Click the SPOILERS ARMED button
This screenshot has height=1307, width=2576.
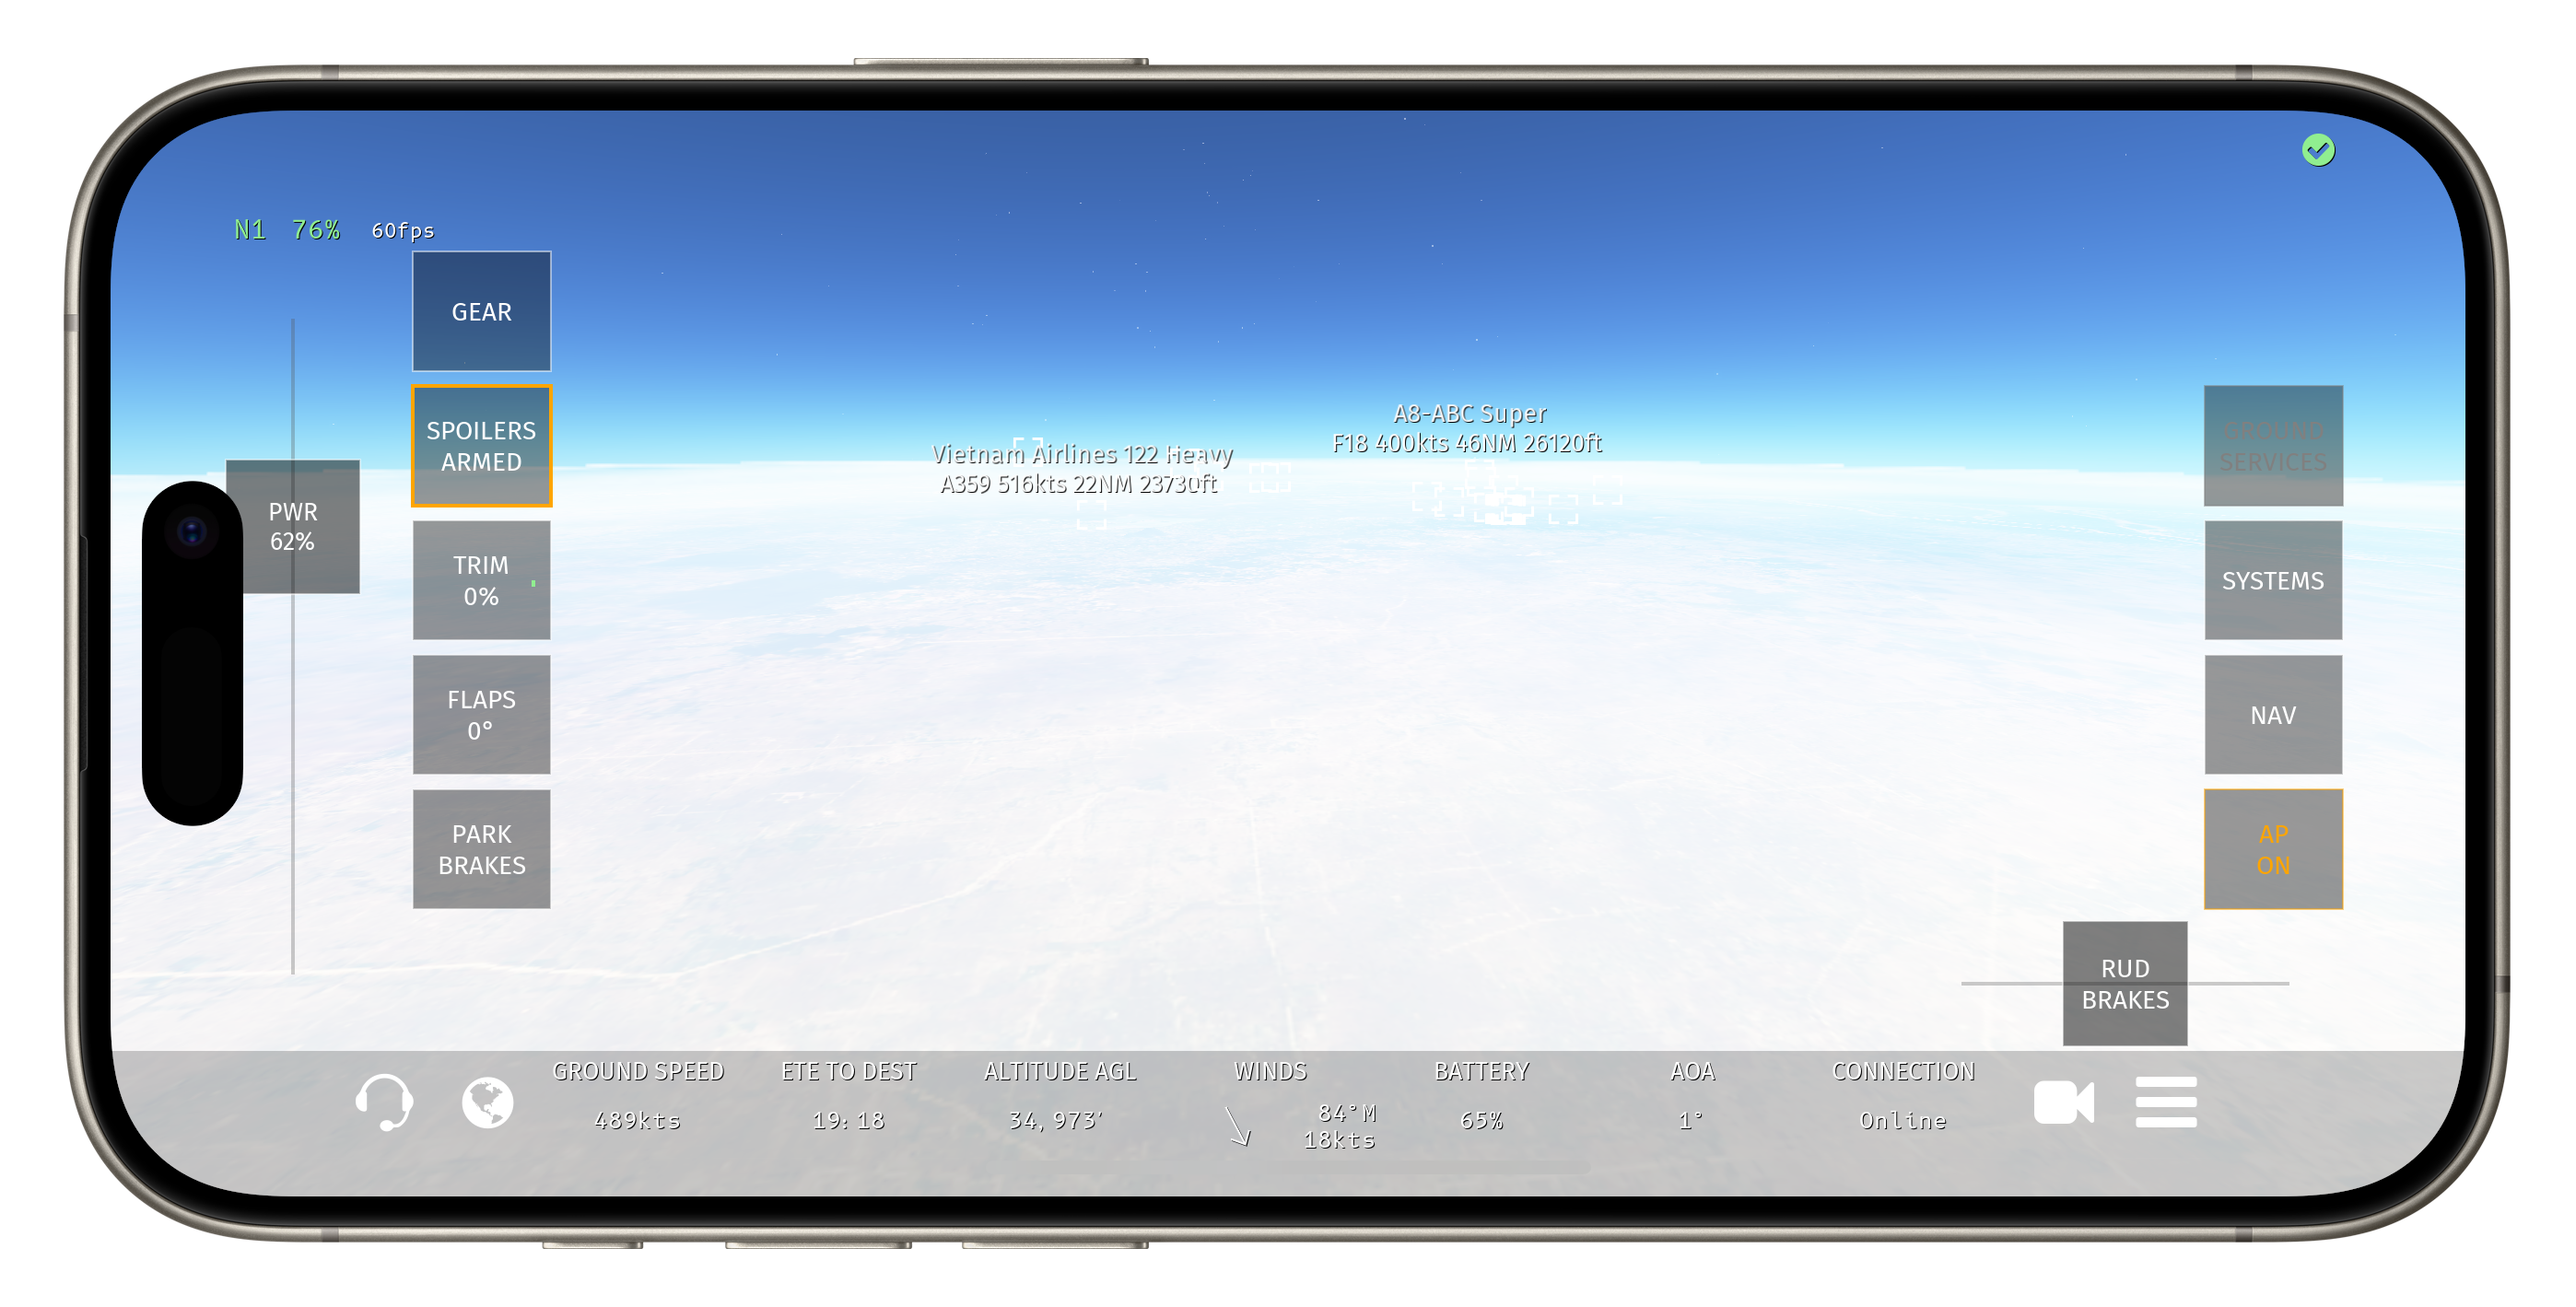coord(482,447)
